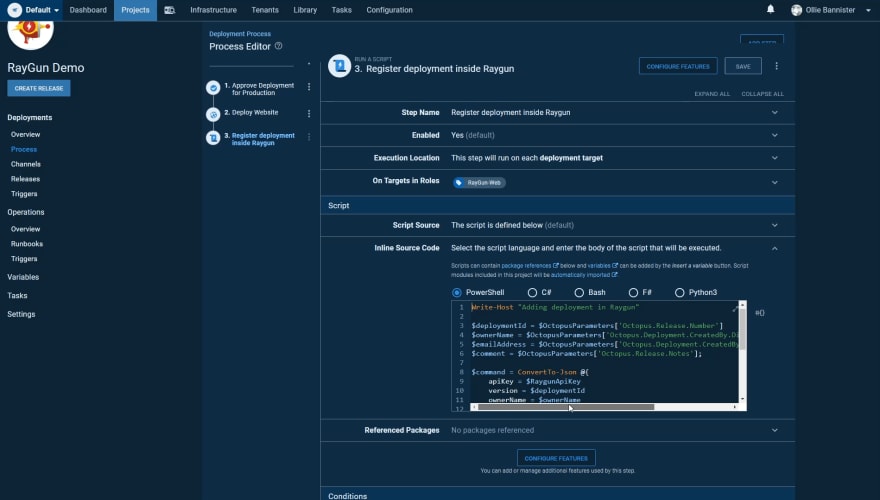Open the Projects menu
Viewport: 880px width, 500px height.
tap(135, 10)
